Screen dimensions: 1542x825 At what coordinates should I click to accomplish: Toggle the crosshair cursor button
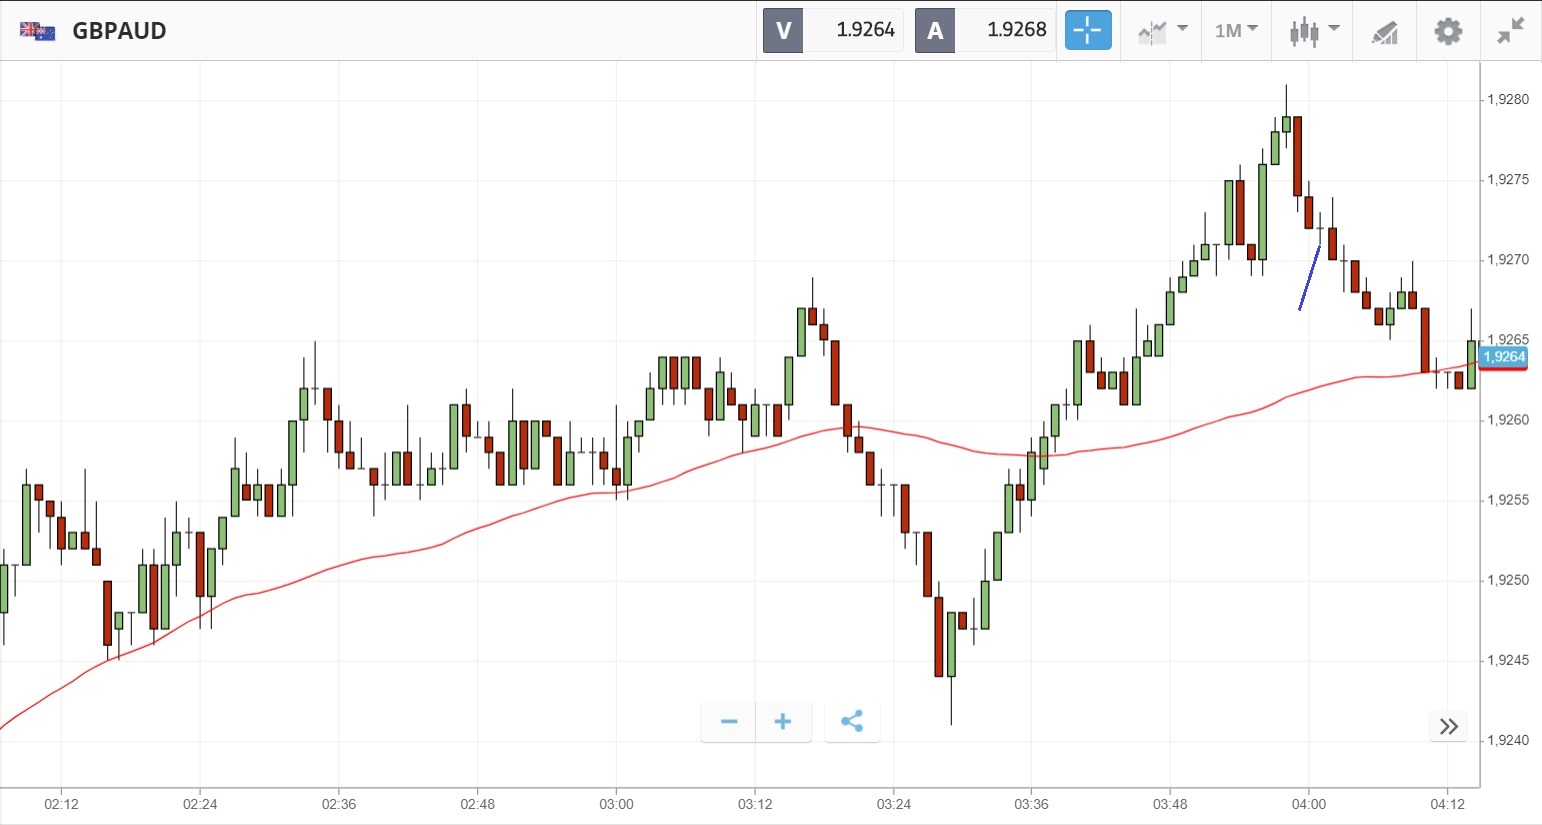pyautogui.click(x=1087, y=30)
